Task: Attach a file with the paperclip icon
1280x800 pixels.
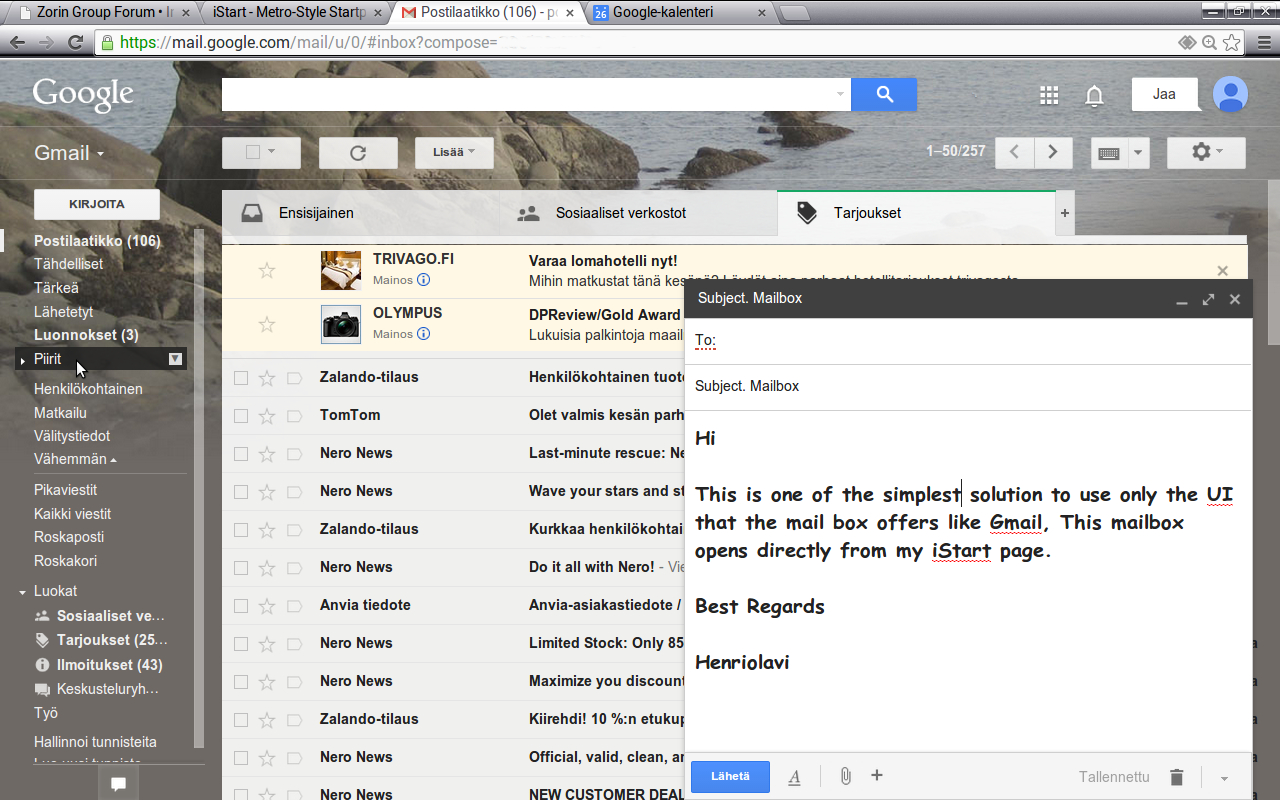Action: [845, 776]
